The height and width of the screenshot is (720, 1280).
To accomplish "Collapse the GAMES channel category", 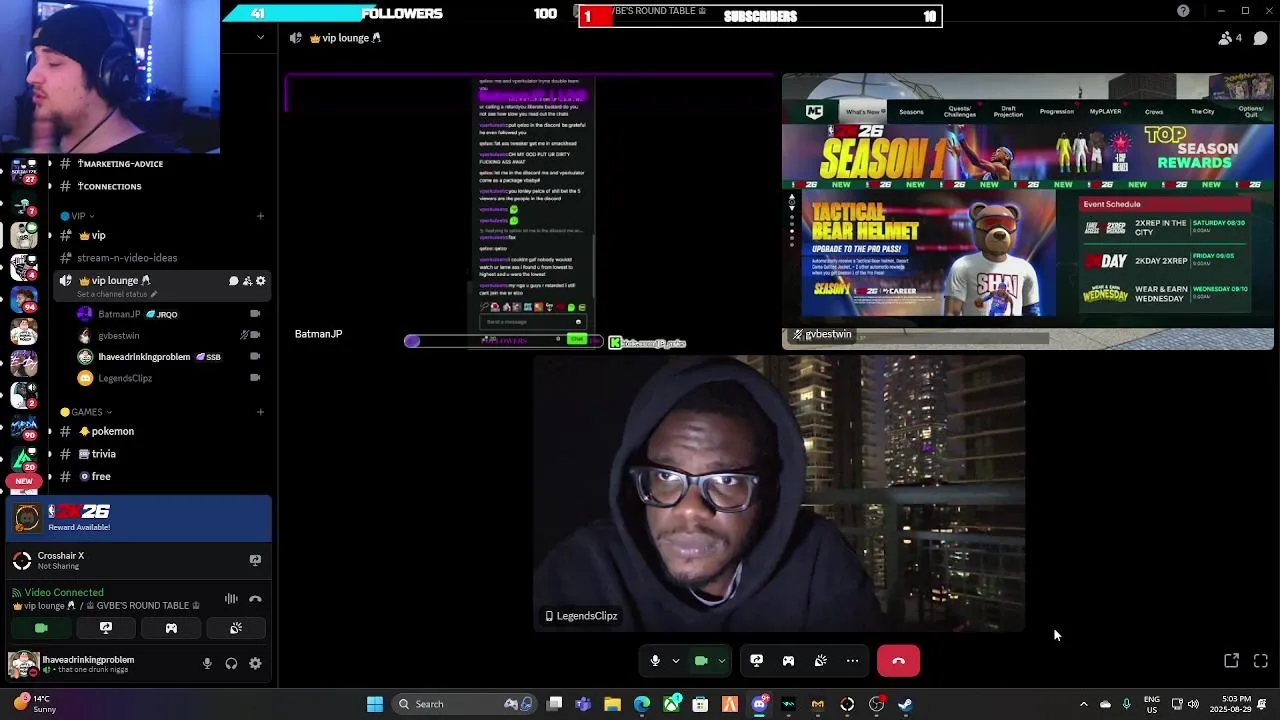I will coord(85,412).
